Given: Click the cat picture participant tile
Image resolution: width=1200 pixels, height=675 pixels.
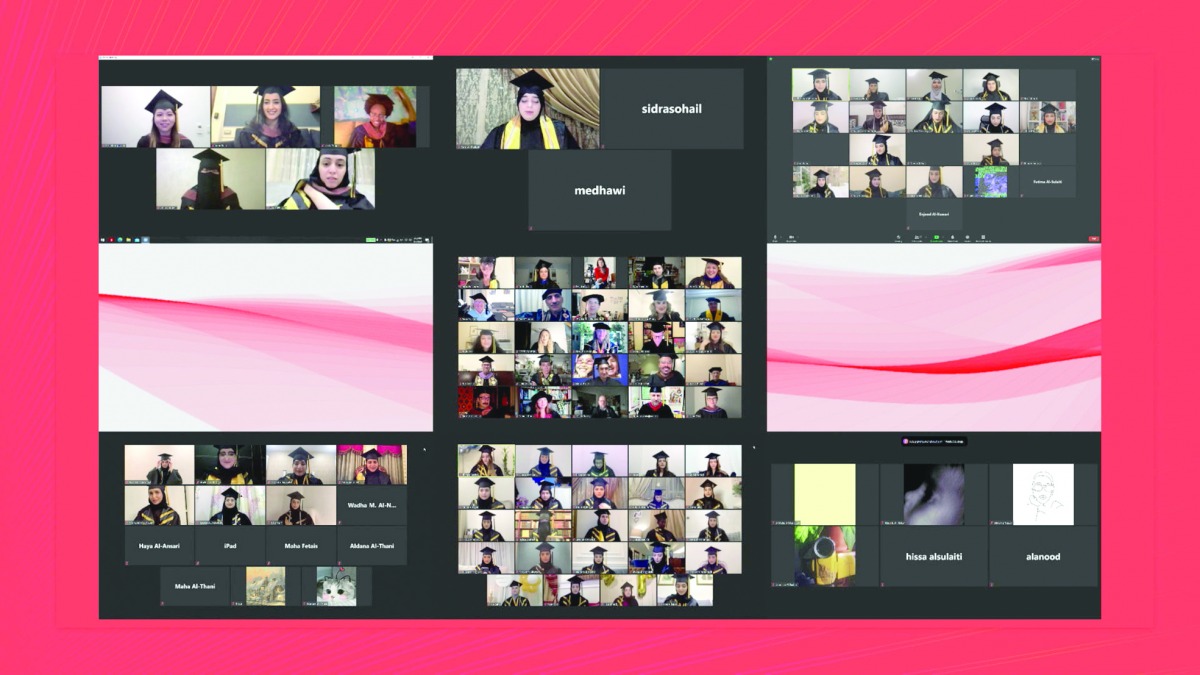Looking at the screenshot, I should [x=336, y=586].
